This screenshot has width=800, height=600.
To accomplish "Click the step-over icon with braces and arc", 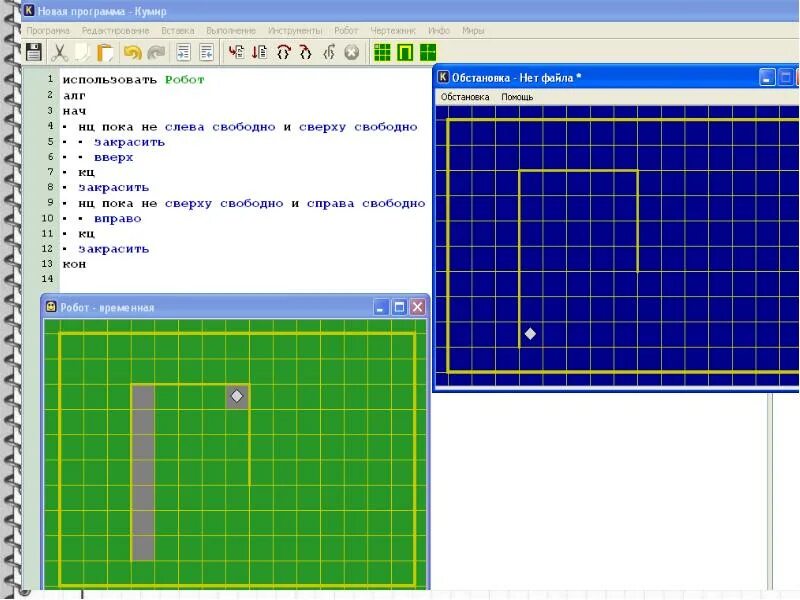I will pyautogui.click(x=284, y=52).
